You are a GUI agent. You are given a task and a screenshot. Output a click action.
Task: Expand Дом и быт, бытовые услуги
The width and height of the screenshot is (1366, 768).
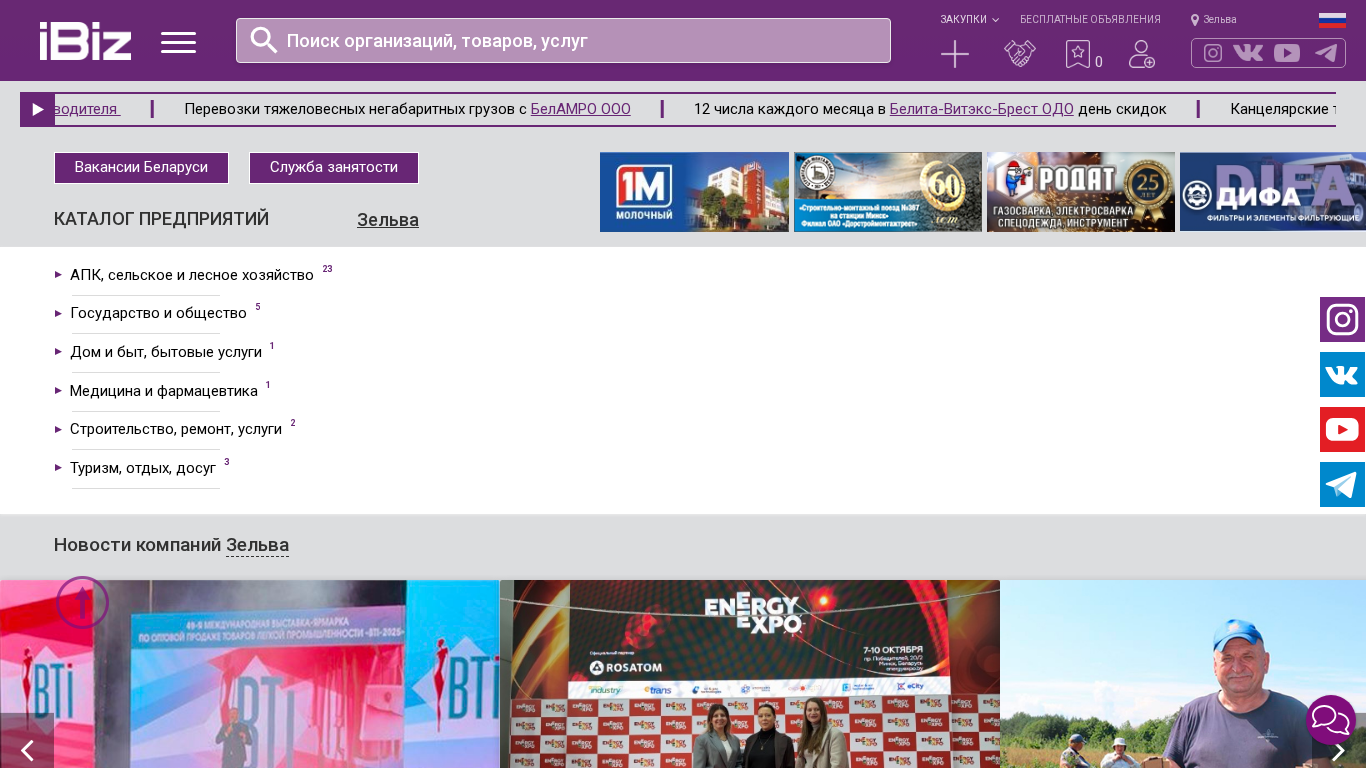pos(166,352)
